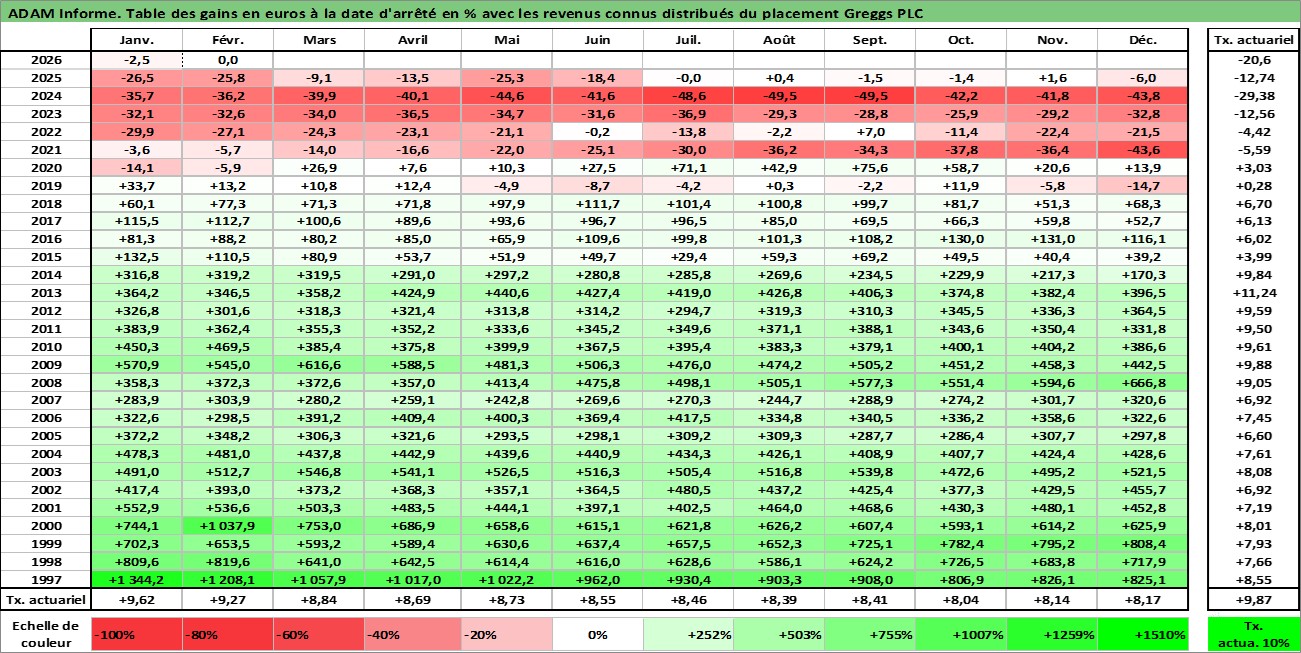Image resolution: width=1301 pixels, height=653 pixels.
Task: Select cell '+808,4' in December 1999
Action: [x=1143, y=544]
